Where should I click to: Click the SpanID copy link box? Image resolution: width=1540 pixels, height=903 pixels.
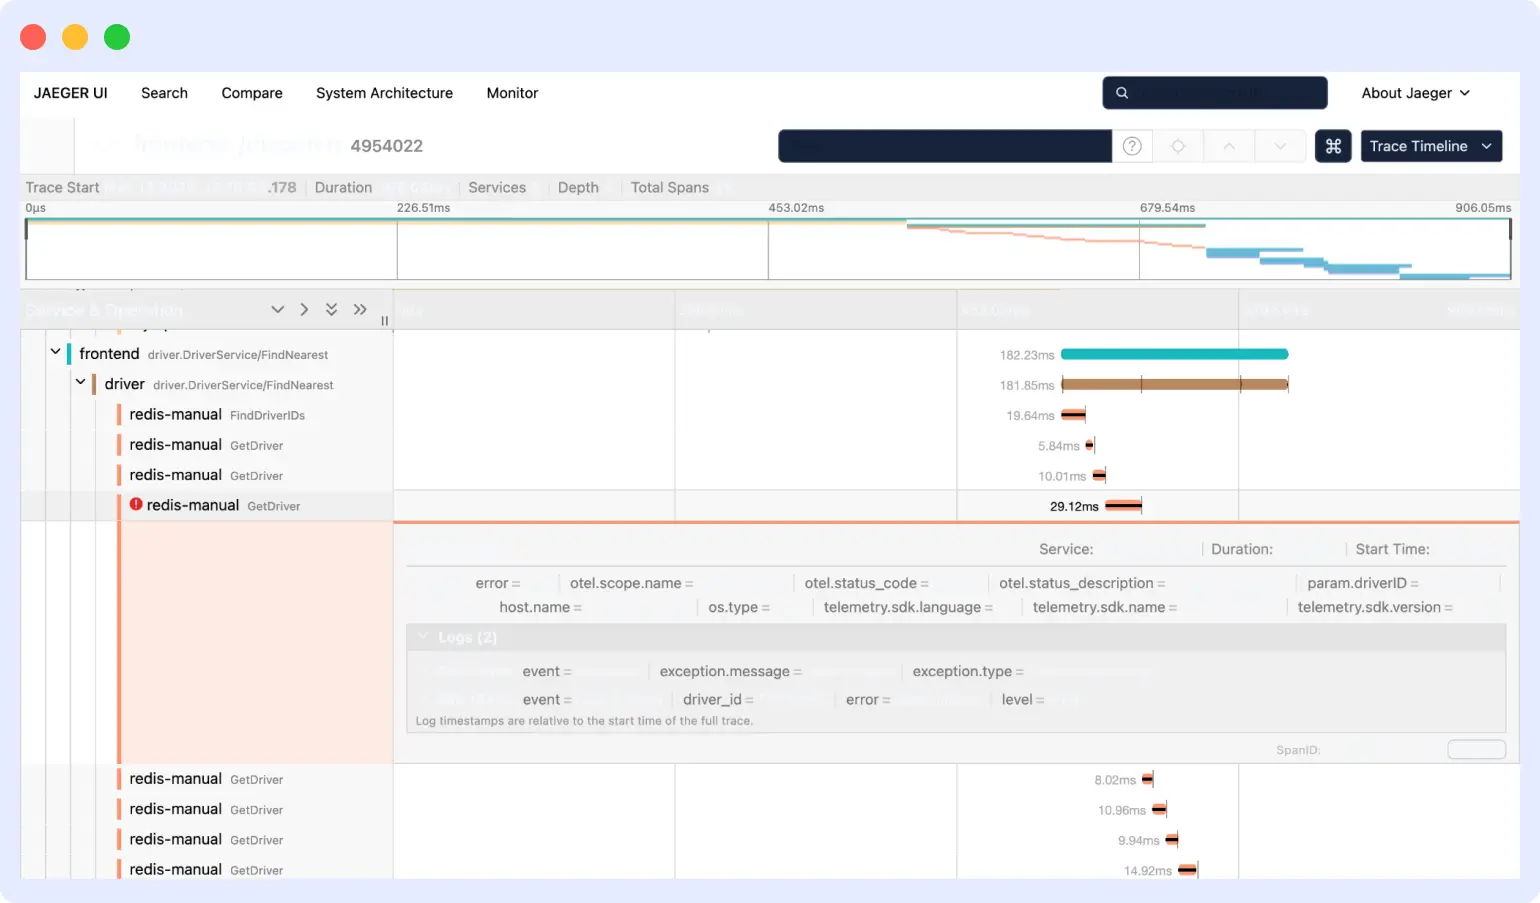pyautogui.click(x=1476, y=749)
